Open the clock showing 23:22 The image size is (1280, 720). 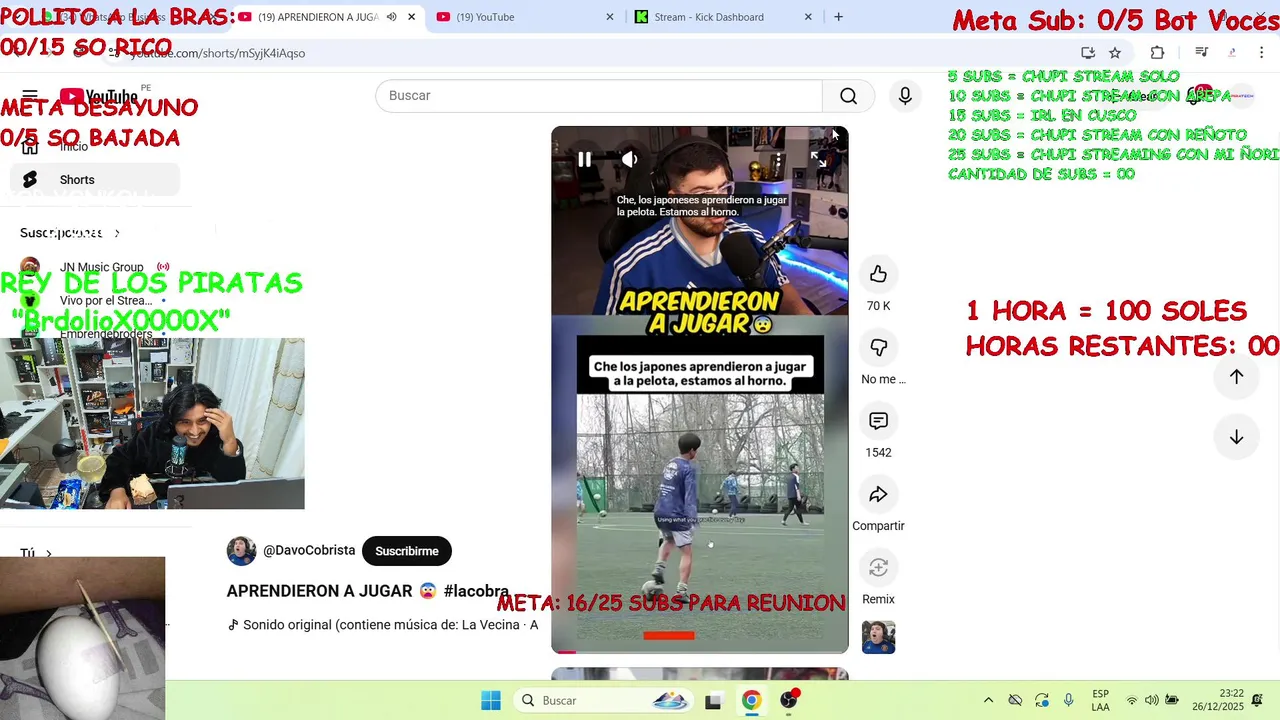click(1218, 700)
